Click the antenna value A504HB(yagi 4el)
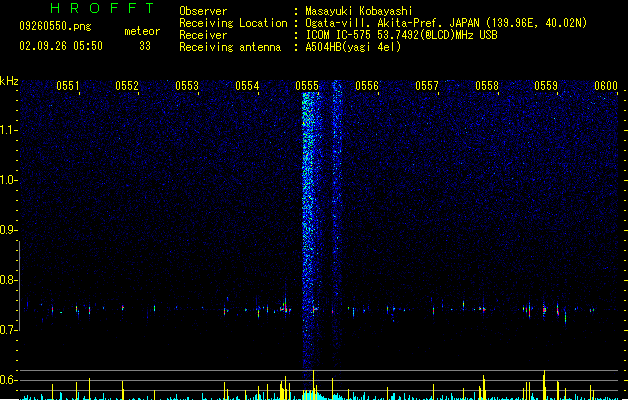The width and height of the screenshot is (629, 400). [x=353, y=47]
